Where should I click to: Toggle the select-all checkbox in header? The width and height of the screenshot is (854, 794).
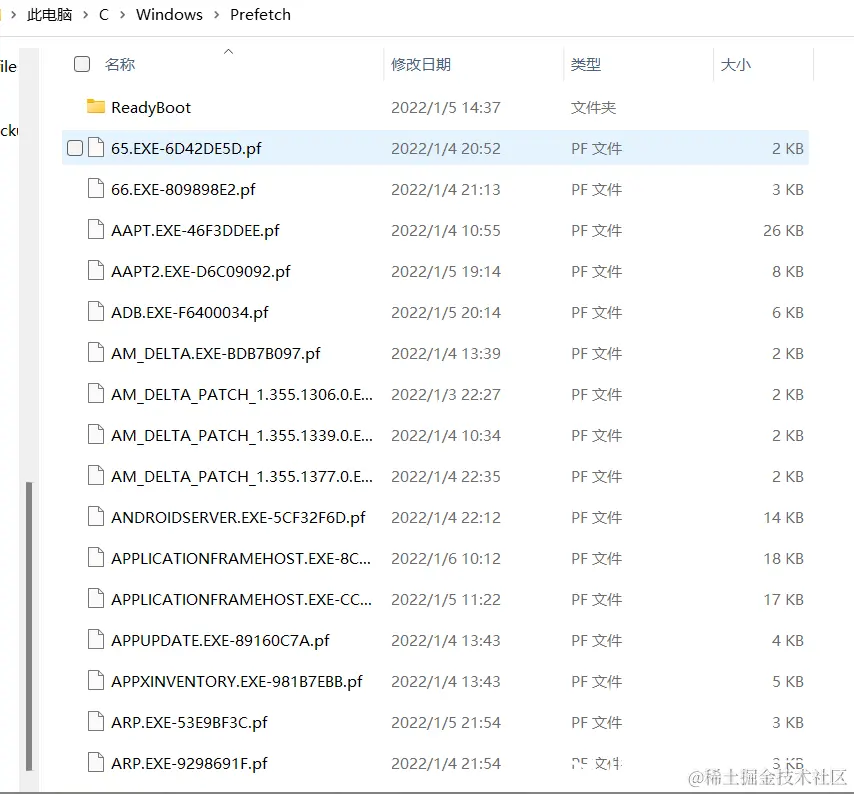click(x=82, y=64)
